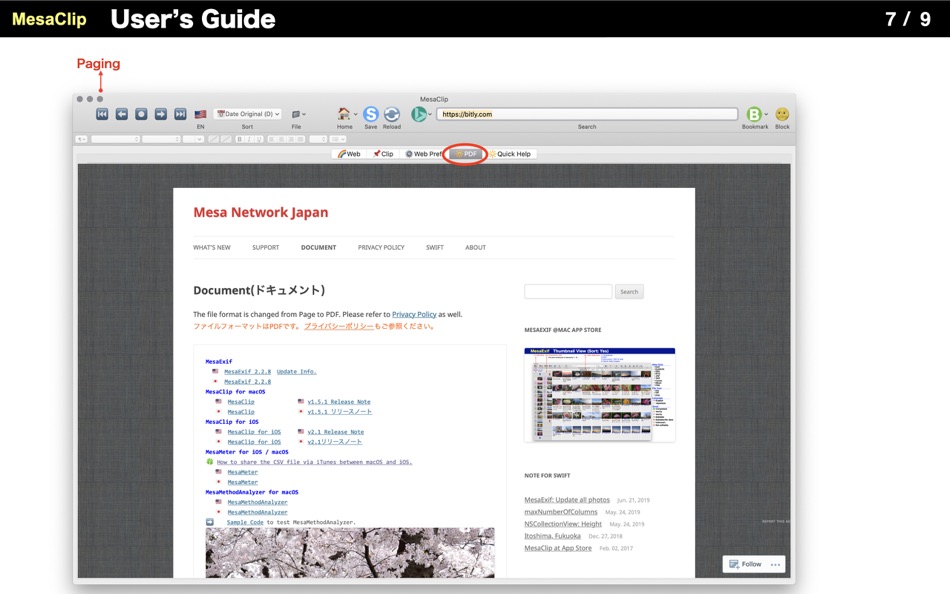The width and height of the screenshot is (950, 594).
Task: Click the blue Save icon
Action: point(371,114)
